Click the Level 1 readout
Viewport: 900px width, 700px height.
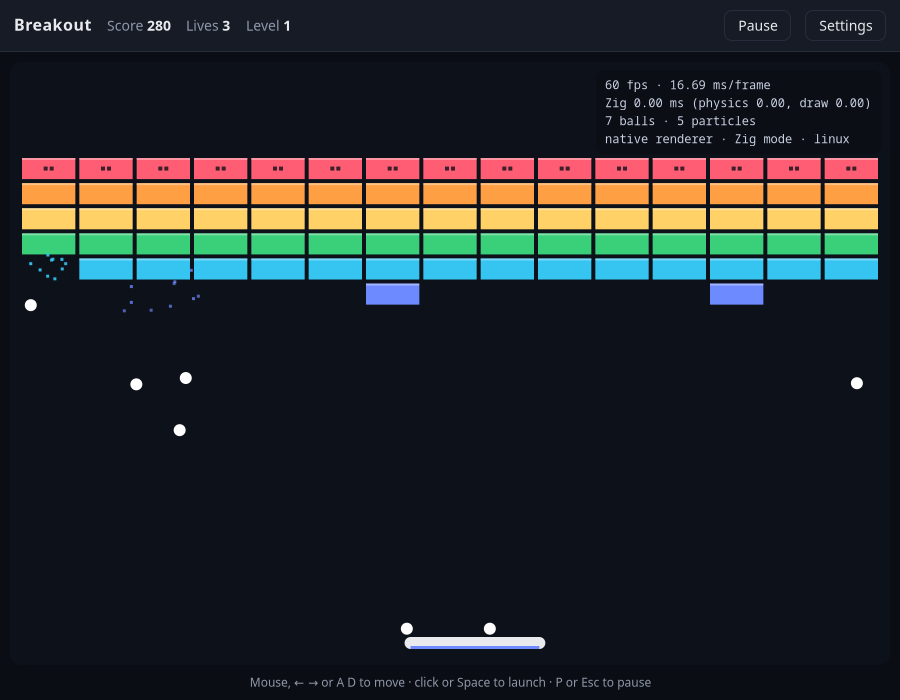click(x=268, y=26)
